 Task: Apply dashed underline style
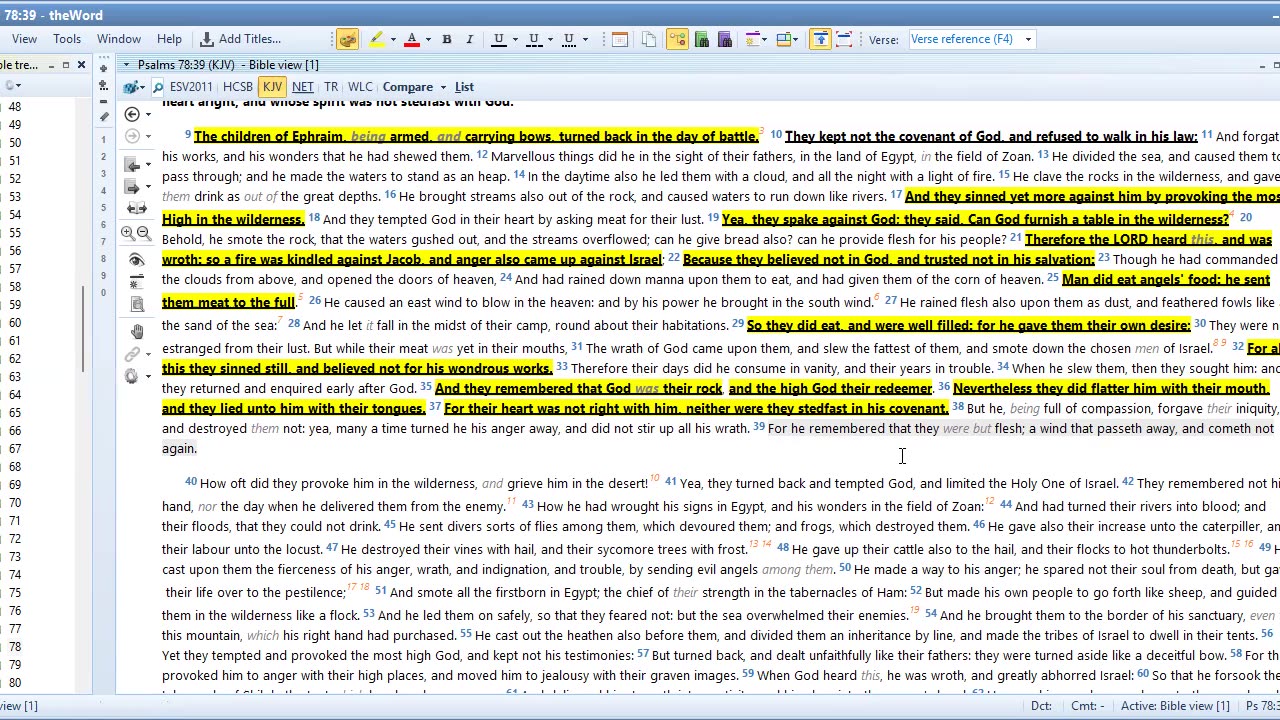coord(533,39)
